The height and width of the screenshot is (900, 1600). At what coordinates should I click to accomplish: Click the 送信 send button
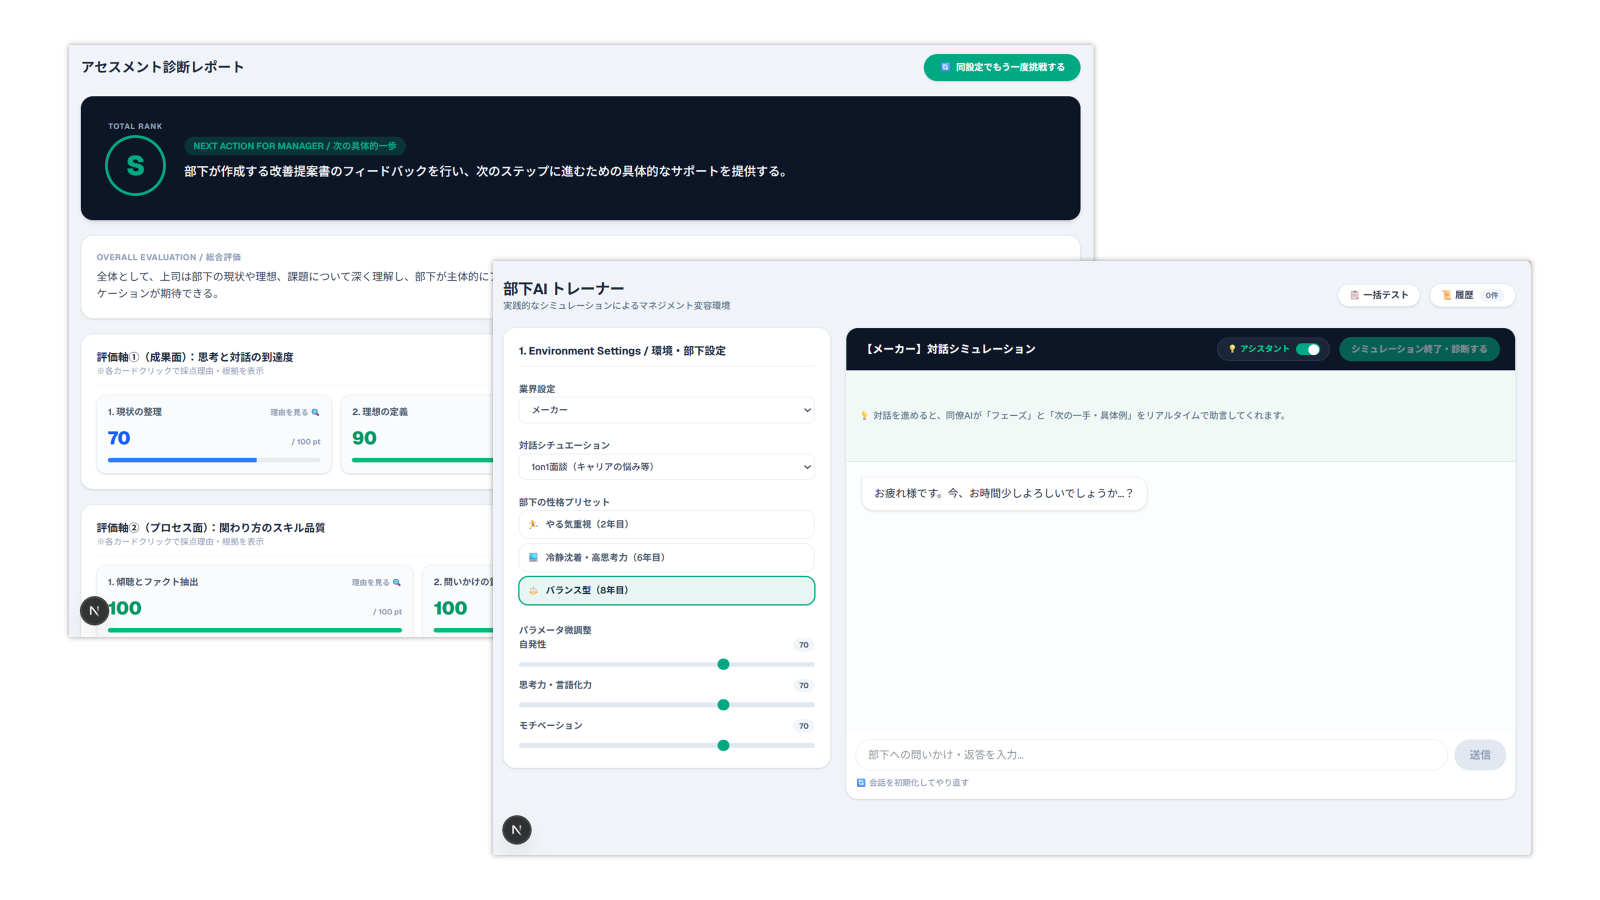pos(1480,755)
